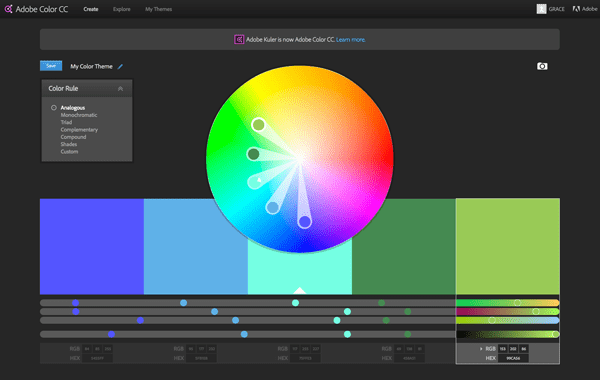
Task: Select the Shades color rule
Action: tap(68, 144)
